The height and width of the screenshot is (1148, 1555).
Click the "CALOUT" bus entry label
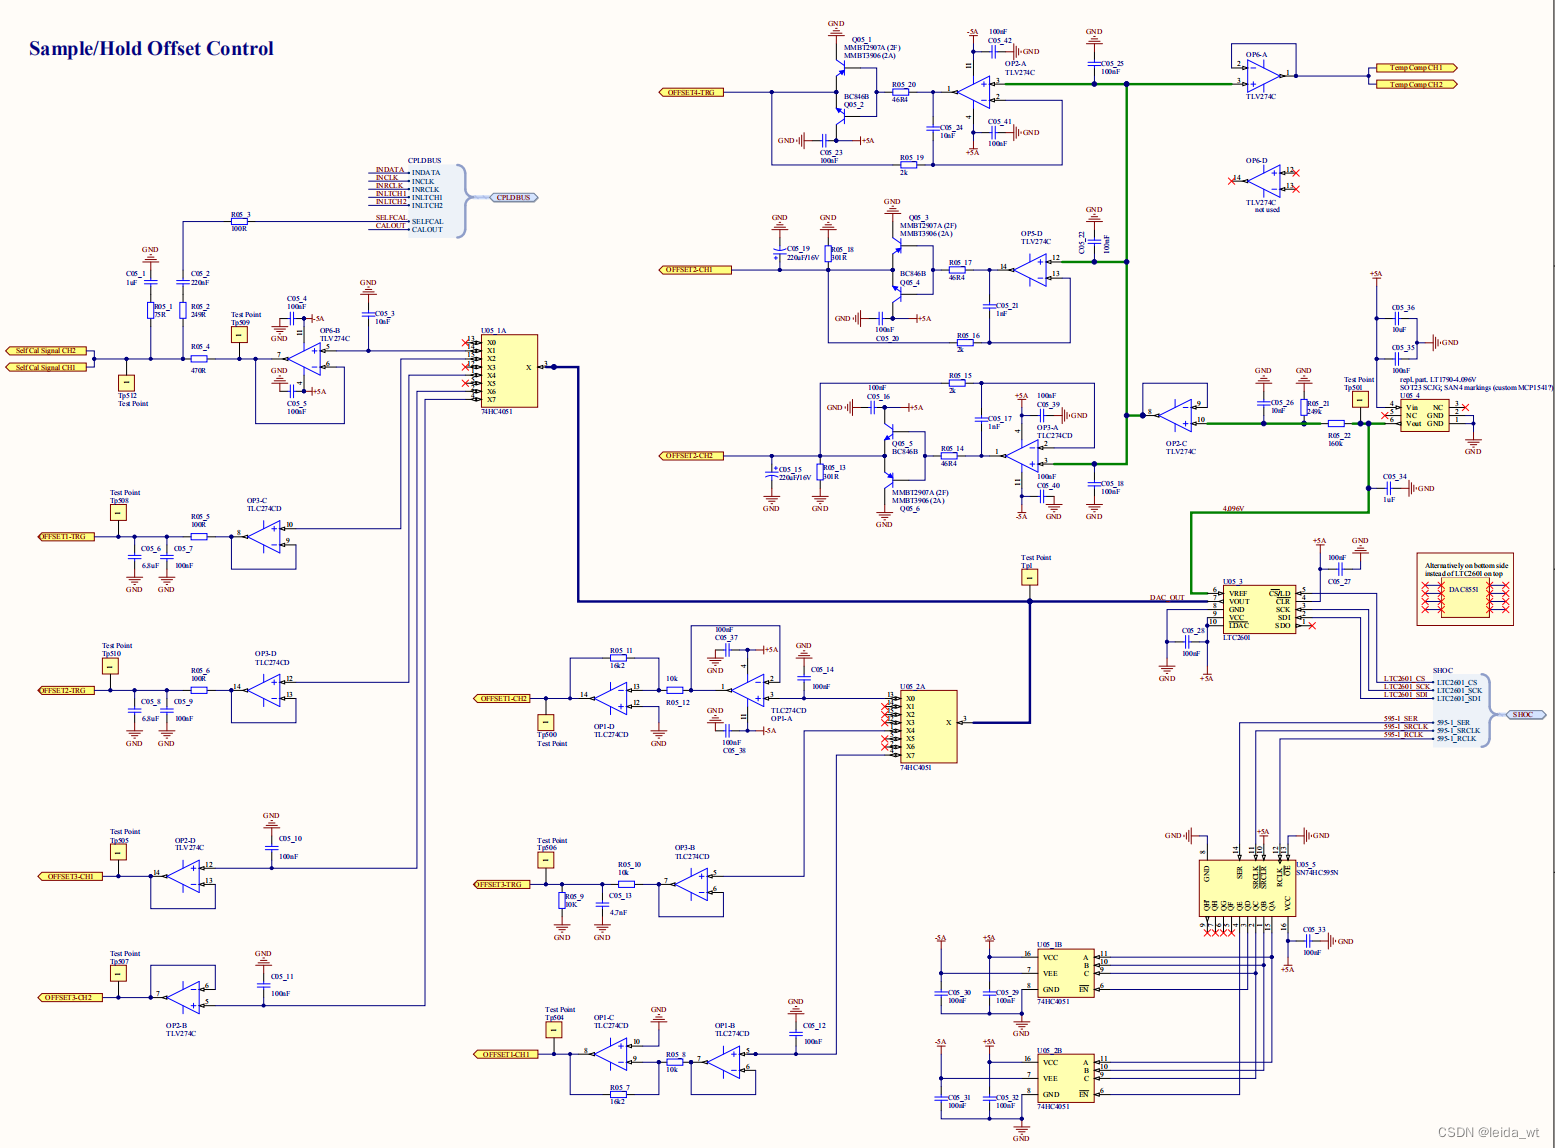[427, 230]
